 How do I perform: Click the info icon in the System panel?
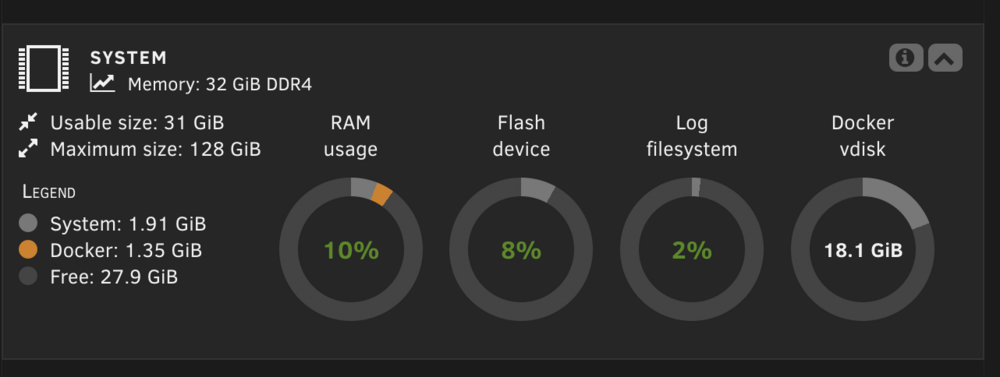(906, 58)
